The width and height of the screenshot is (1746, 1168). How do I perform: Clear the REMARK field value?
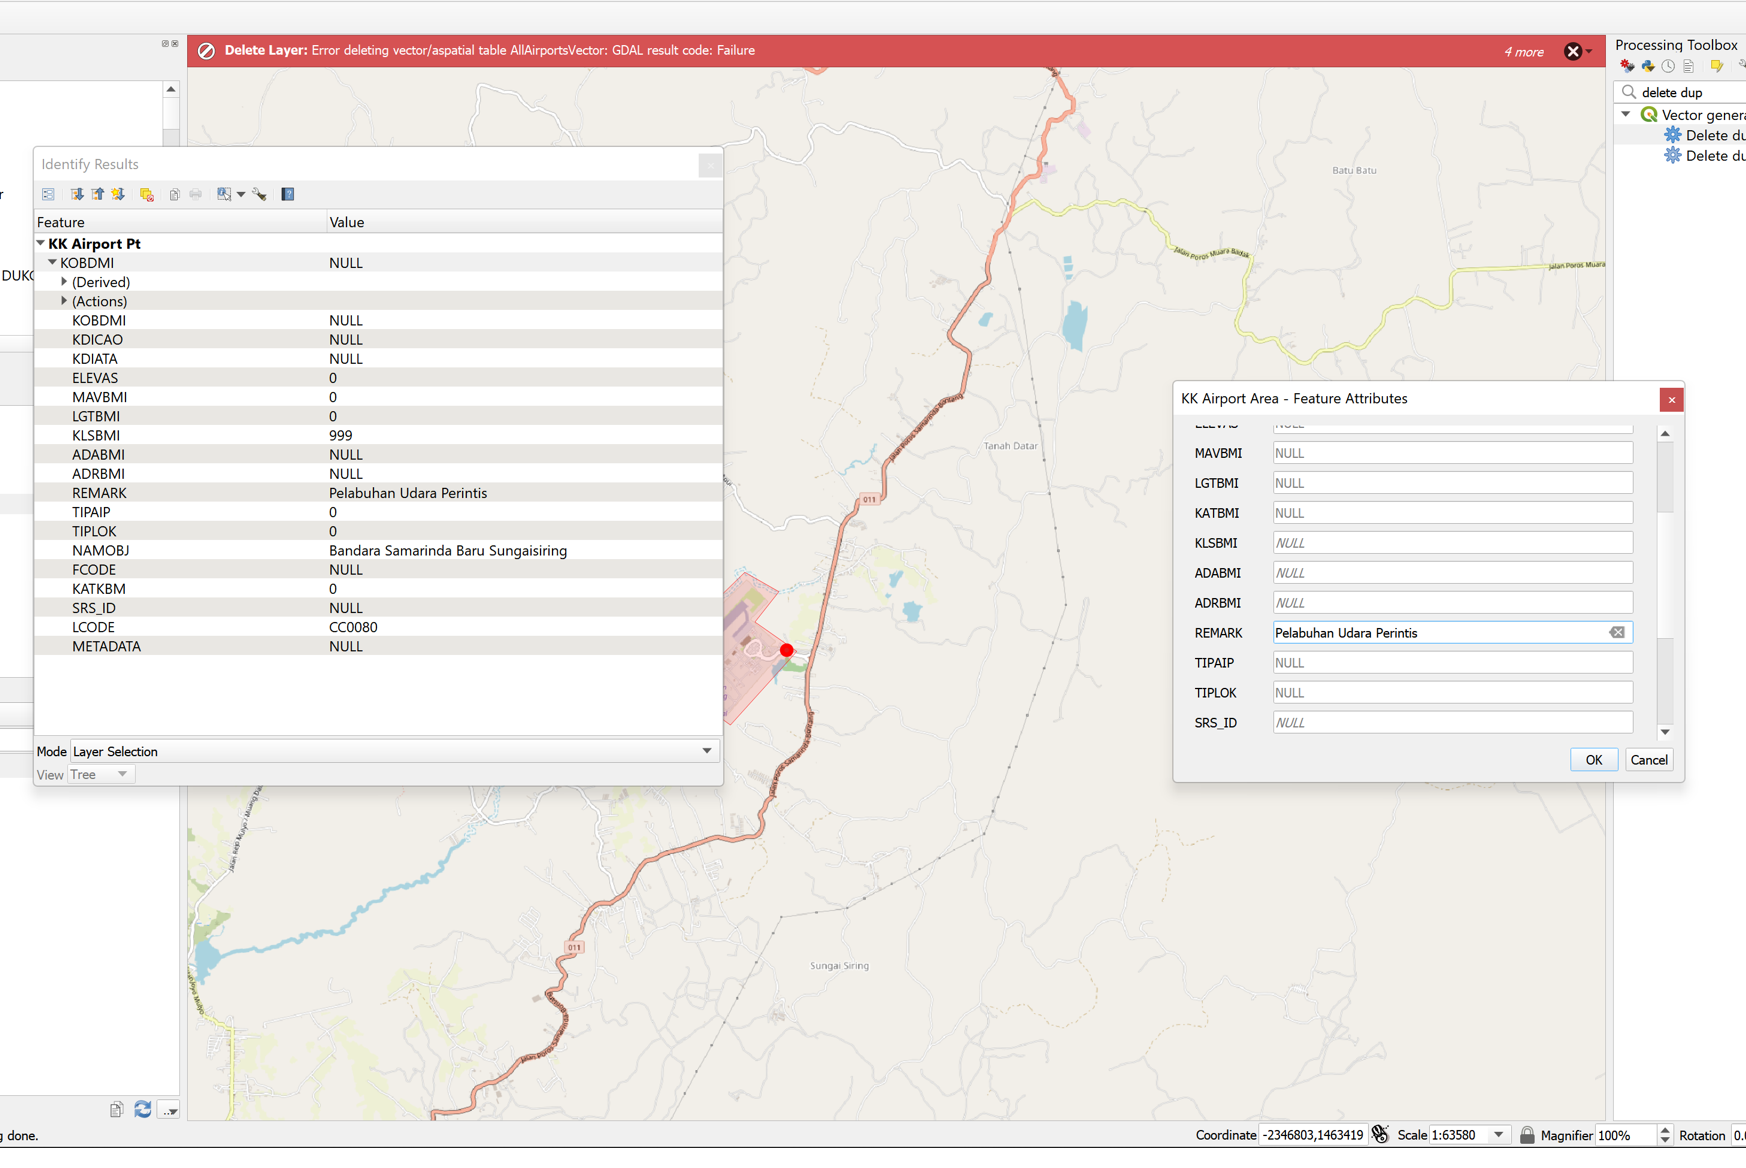pyautogui.click(x=1616, y=633)
